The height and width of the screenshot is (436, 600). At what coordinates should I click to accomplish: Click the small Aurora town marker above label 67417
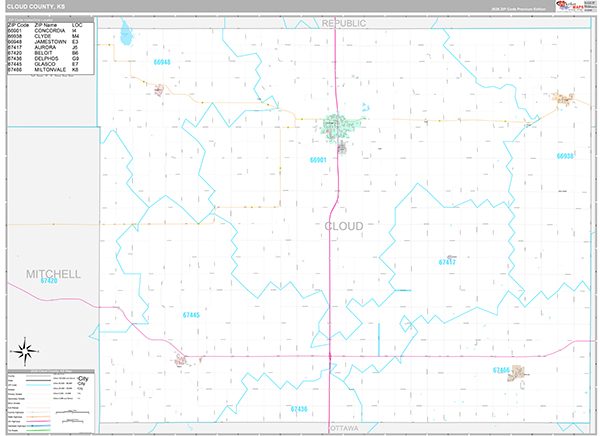pos(452,257)
